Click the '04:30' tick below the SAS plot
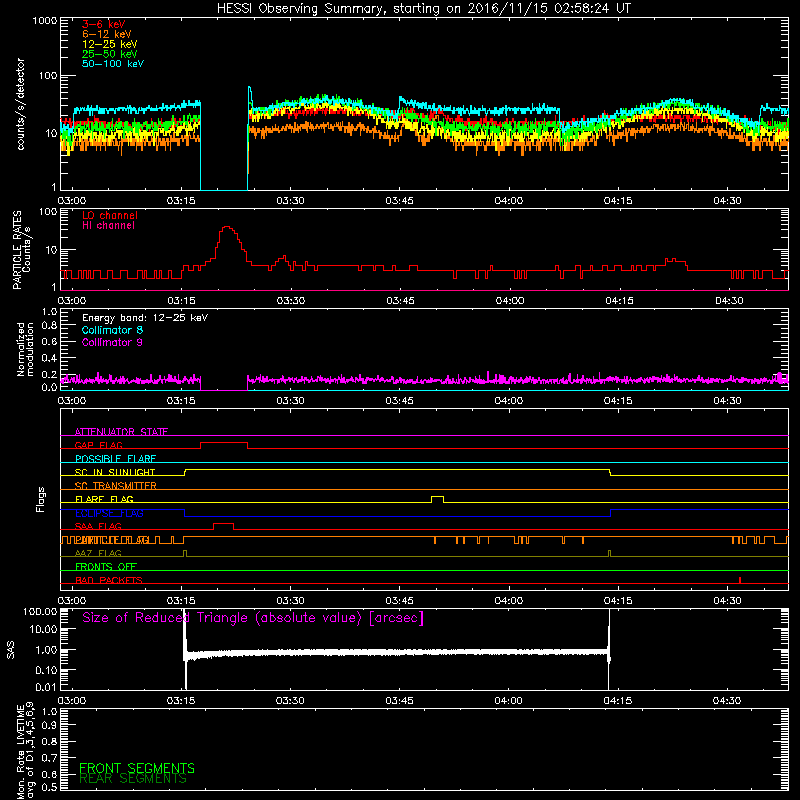Image resolution: width=800 pixels, height=800 pixels. 727,701
